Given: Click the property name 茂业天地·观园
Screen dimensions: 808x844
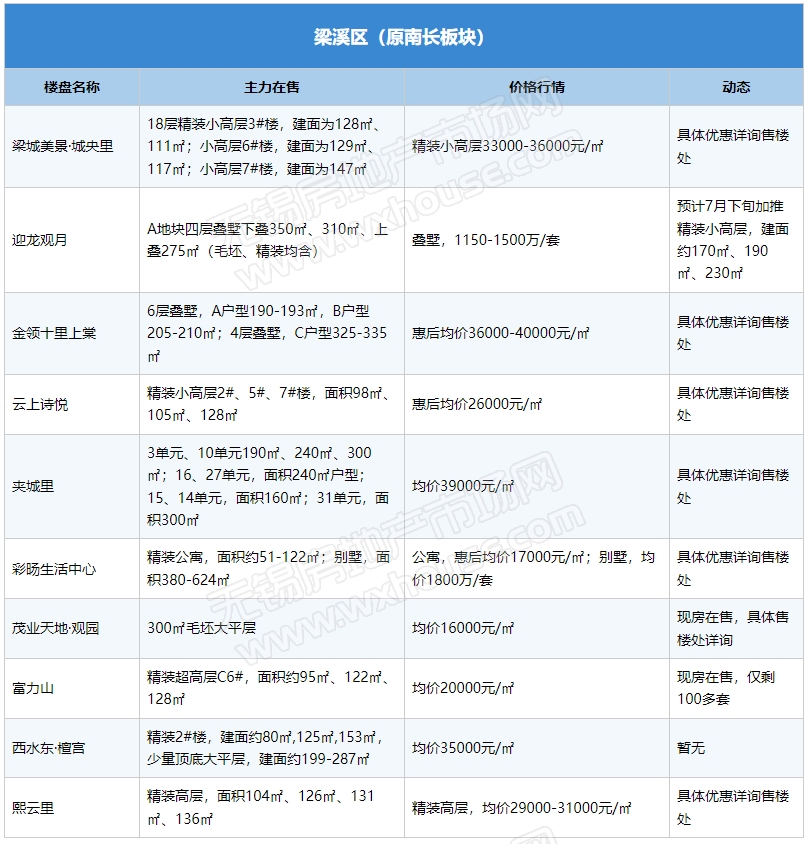Looking at the screenshot, I should coord(55,628).
